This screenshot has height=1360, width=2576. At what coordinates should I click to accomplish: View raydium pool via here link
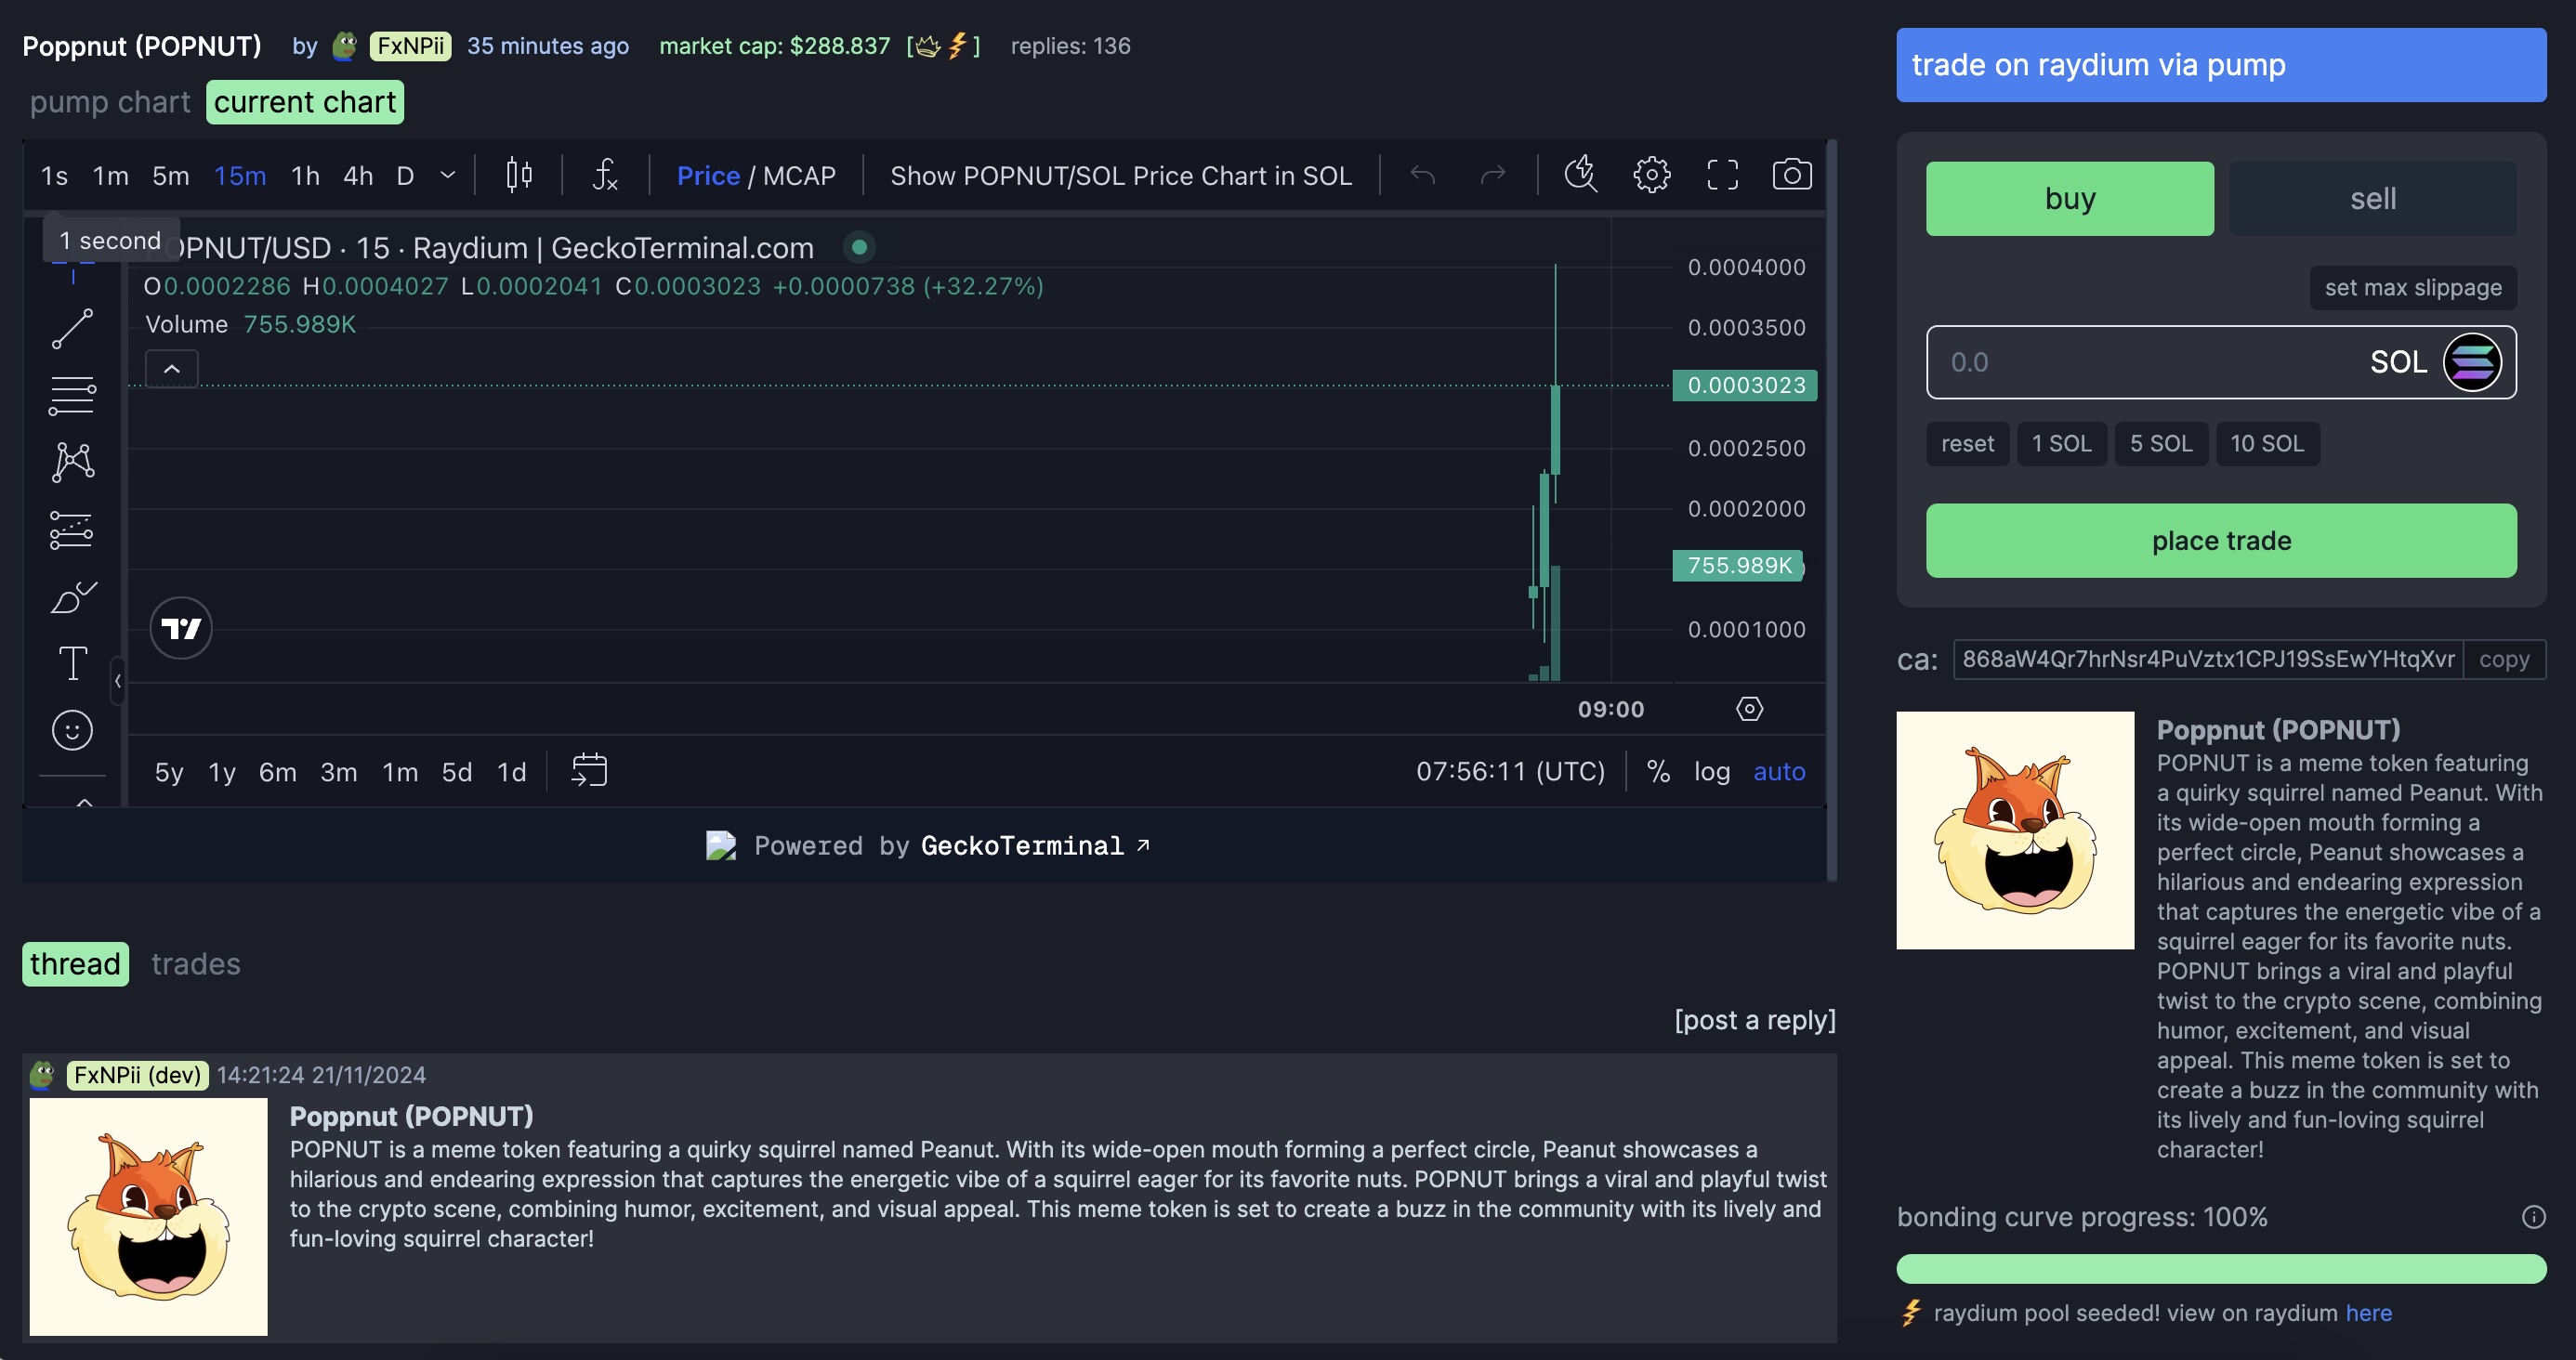tap(2369, 1313)
